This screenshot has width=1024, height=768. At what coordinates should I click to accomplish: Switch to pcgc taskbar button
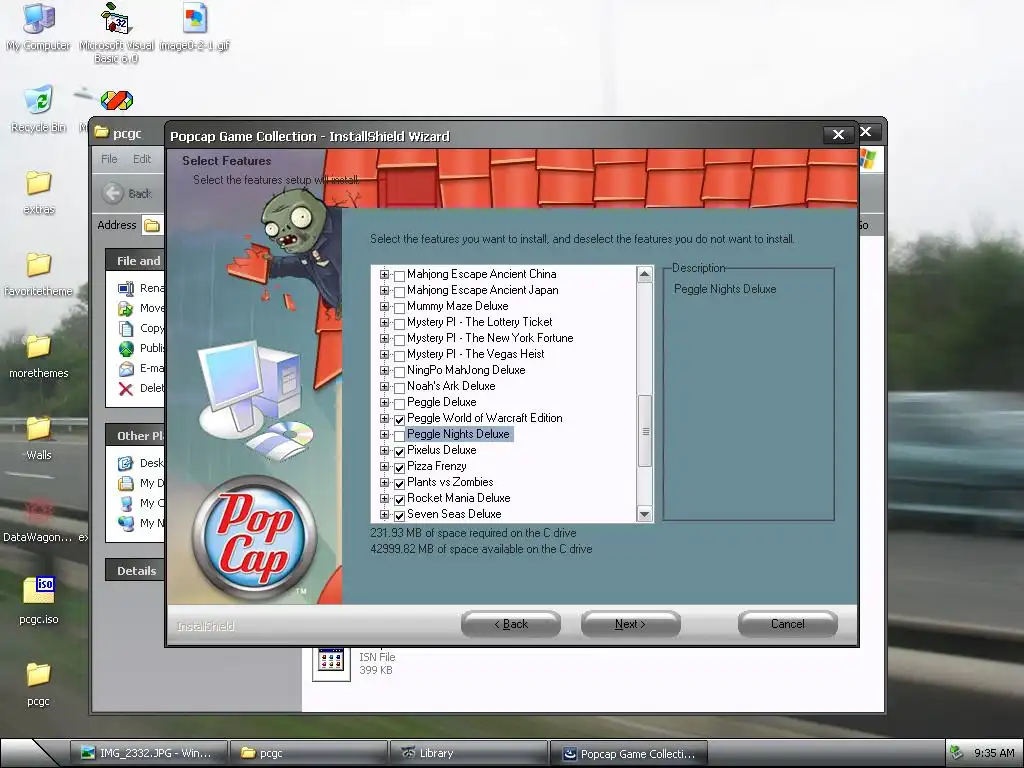coord(309,753)
